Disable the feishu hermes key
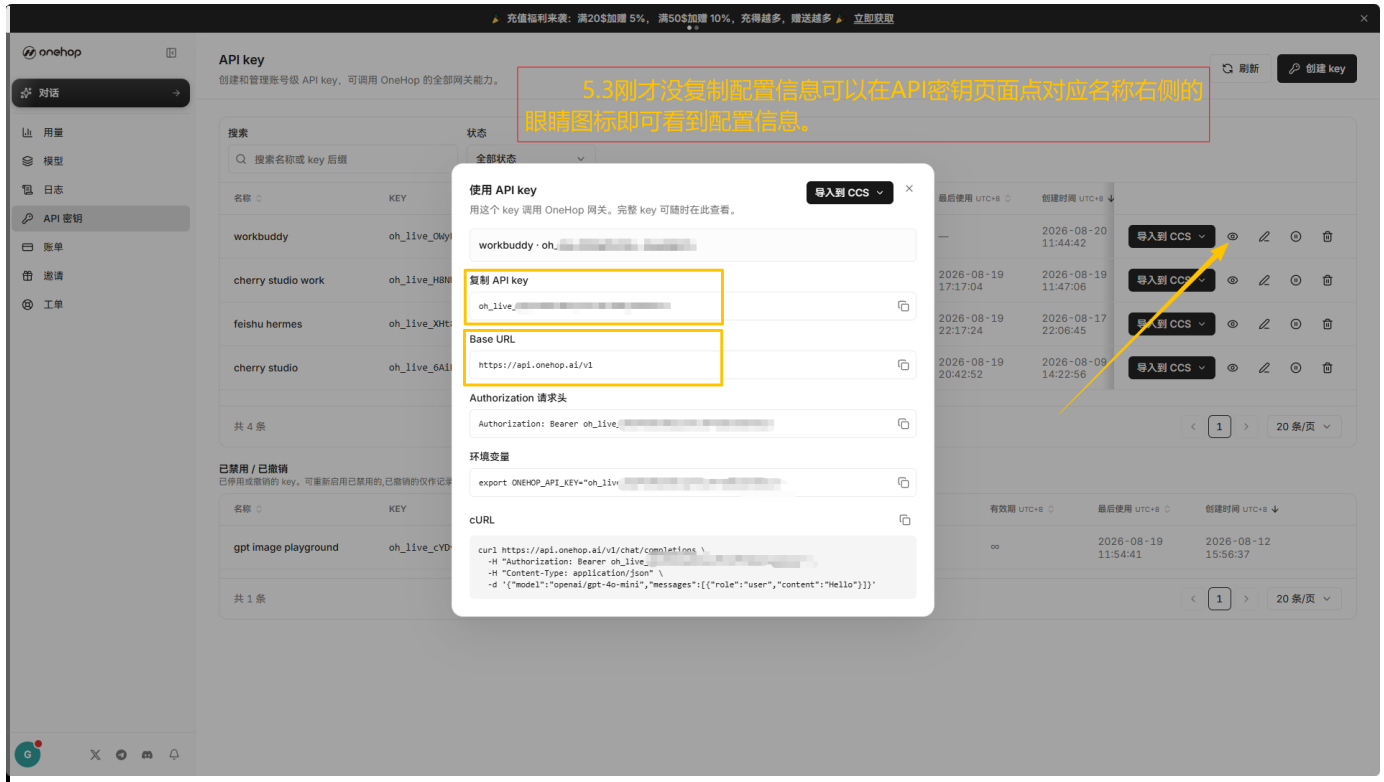1384x782 pixels. (1296, 324)
